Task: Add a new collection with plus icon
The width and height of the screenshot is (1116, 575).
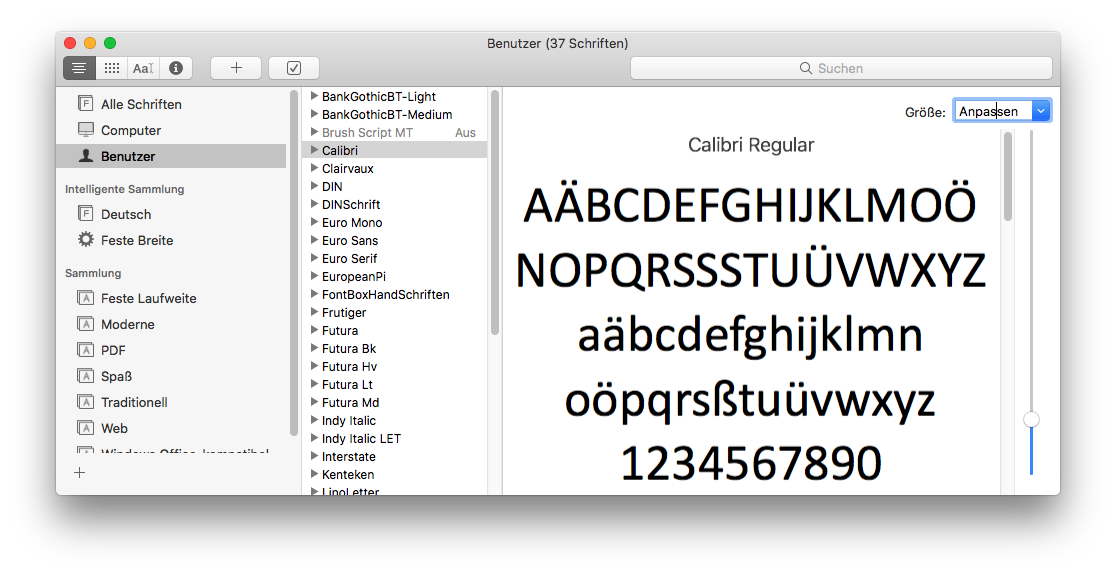Action: point(80,473)
